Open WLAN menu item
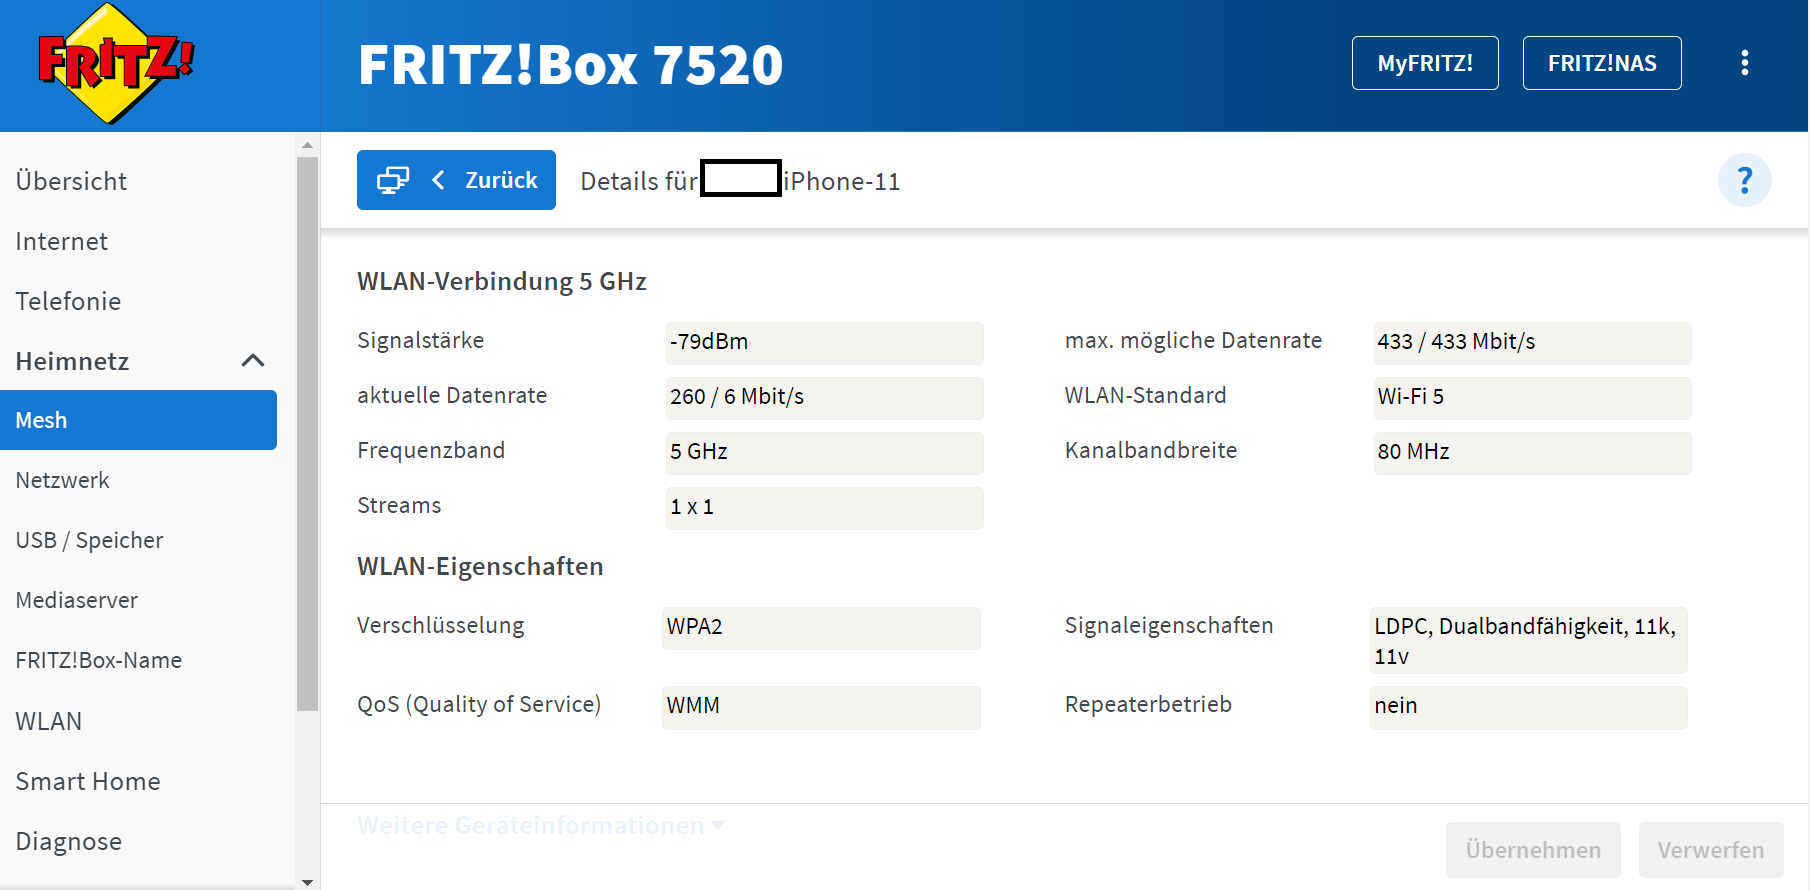Screen dimensions: 1810x890 48,721
